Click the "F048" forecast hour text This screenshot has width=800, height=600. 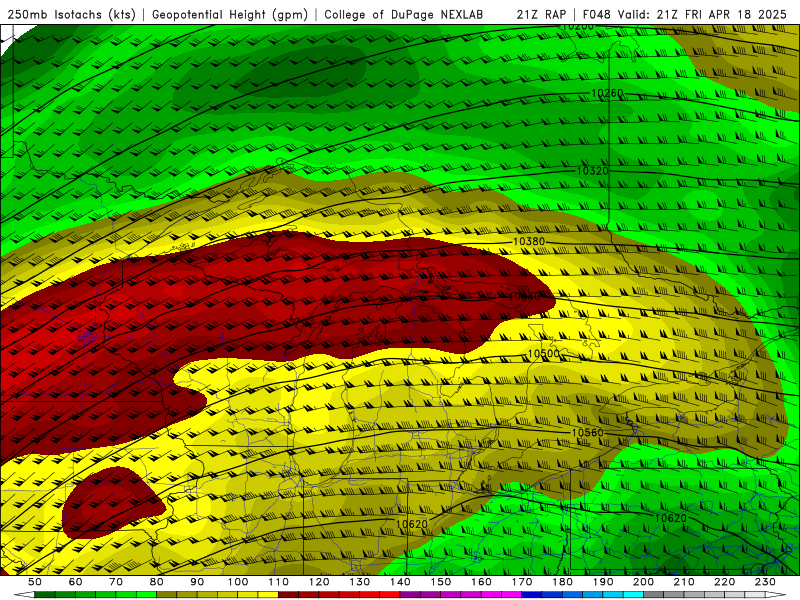[x=596, y=14]
